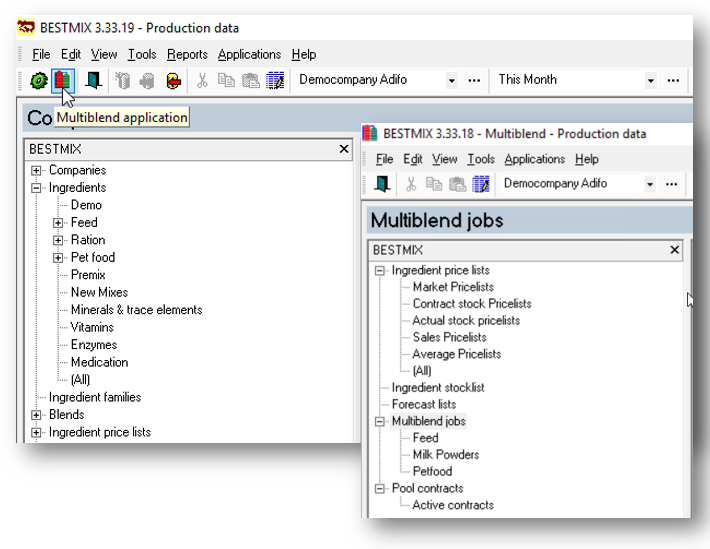Click ellipsis button next to main company dropdown

tap(474, 81)
